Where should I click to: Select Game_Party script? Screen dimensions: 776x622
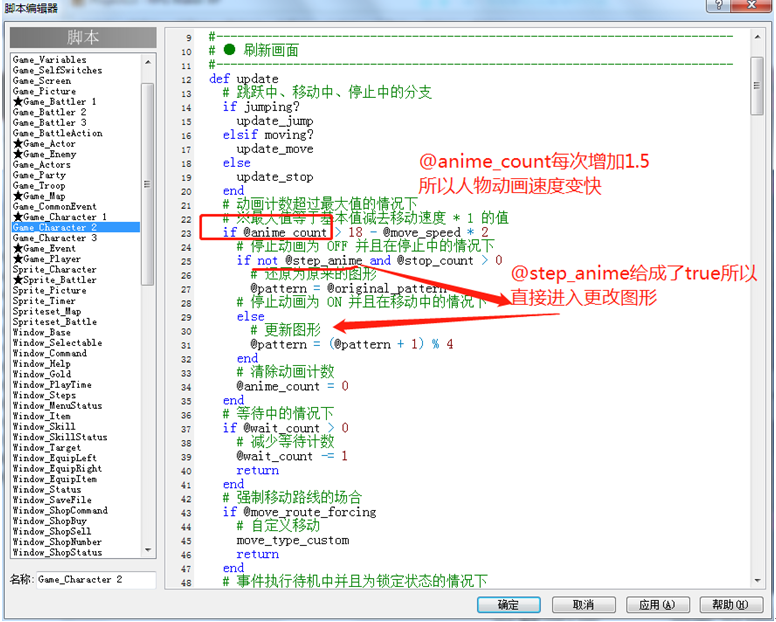click(x=39, y=175)
